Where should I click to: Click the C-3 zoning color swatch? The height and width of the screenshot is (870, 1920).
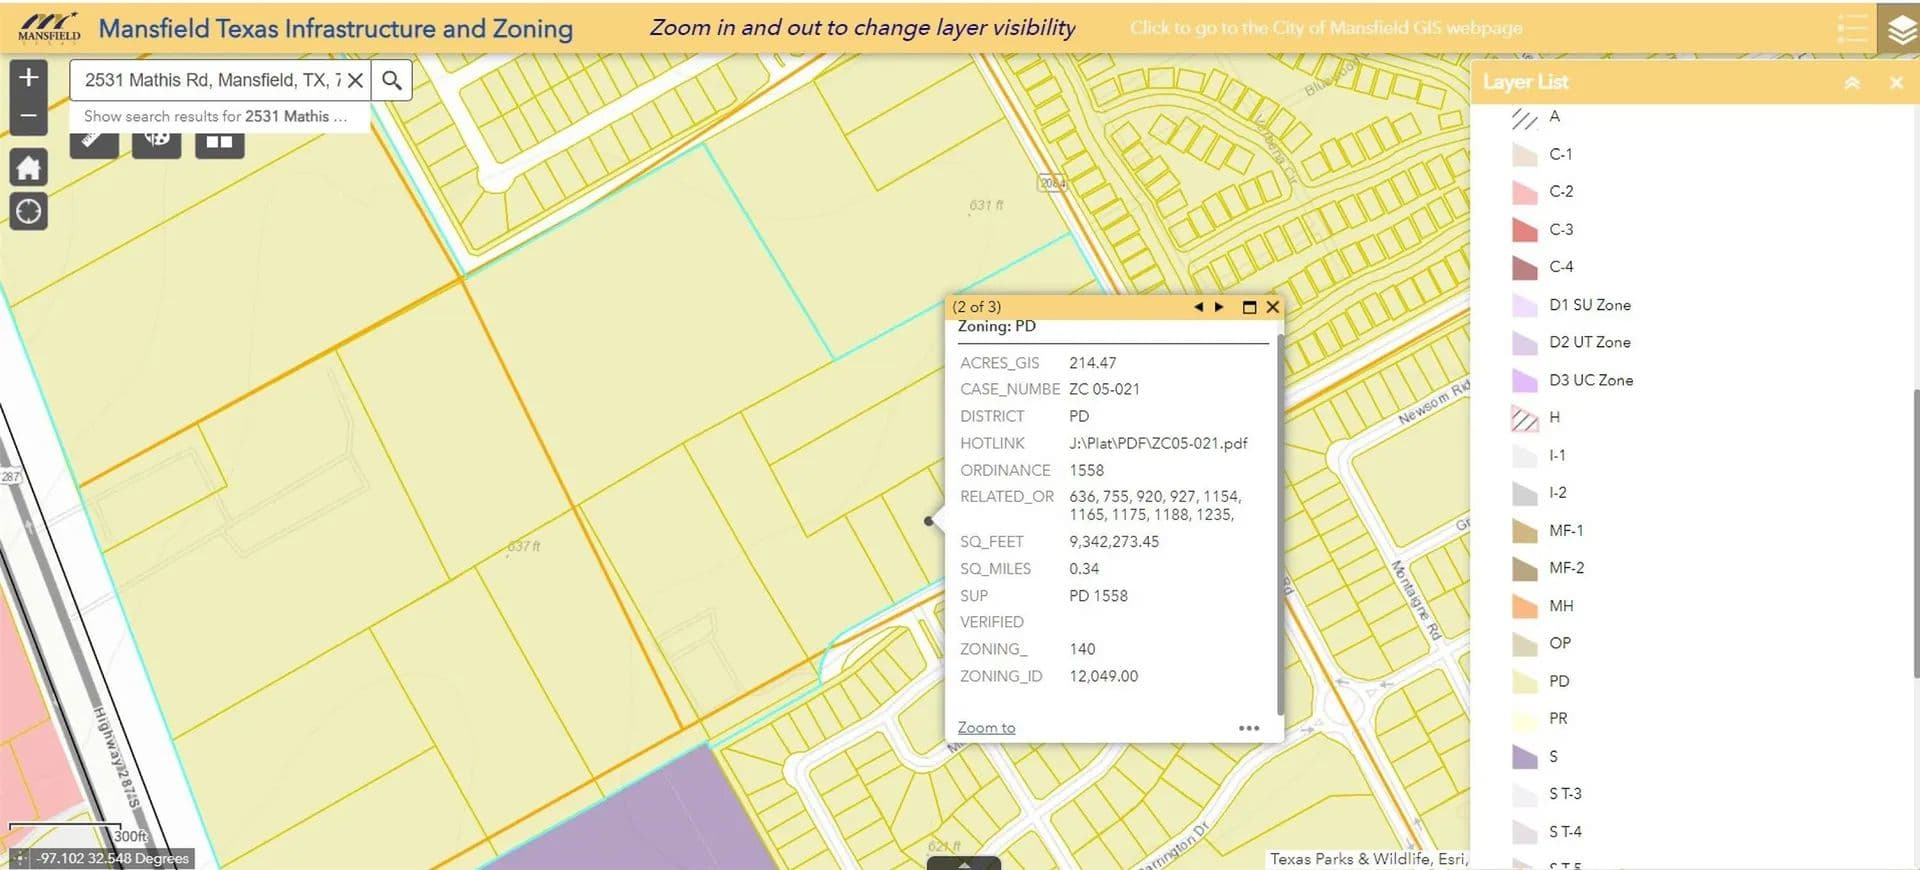pos(1524,230)
